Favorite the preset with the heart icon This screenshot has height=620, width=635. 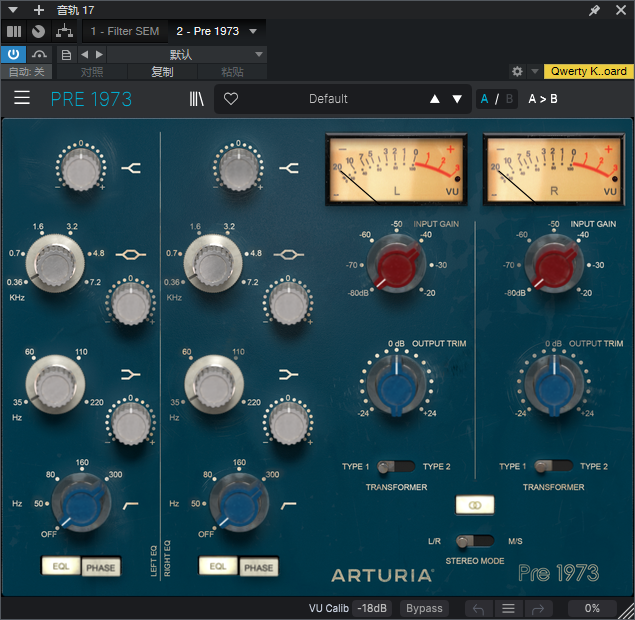231,99
